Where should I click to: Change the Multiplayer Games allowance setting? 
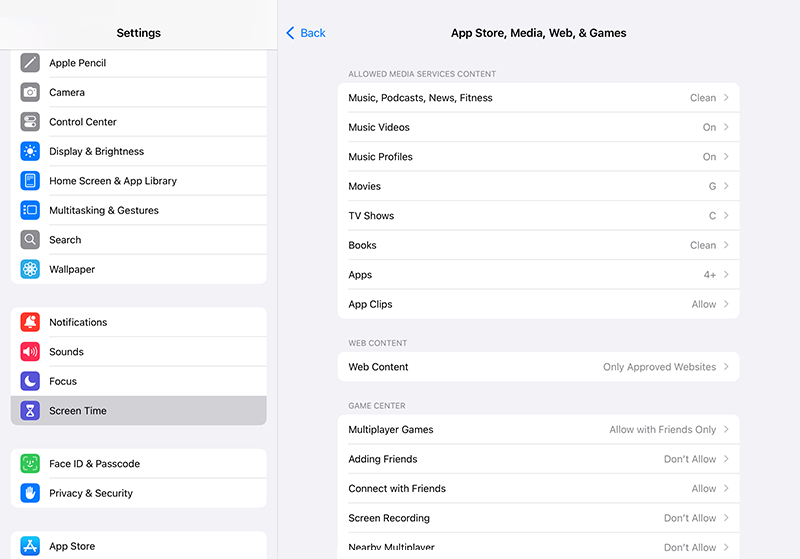coord(538,430)
